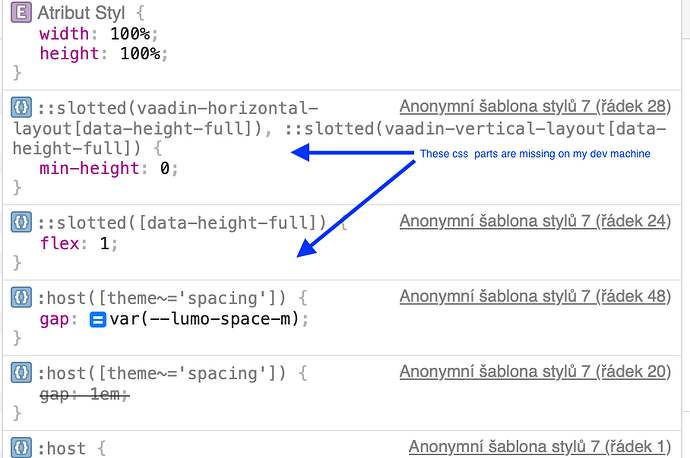This screenshot has height=458, width=690.
Task: Click rule icon beside ::slotted([data-height-full]) flex rule
Action: (x=21, y=221)
